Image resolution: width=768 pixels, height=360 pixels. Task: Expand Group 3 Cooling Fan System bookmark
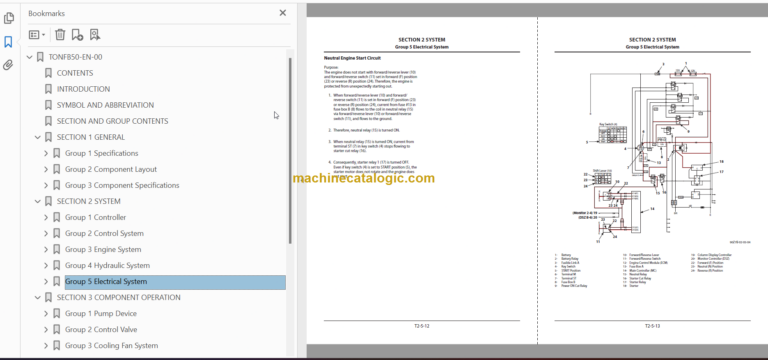click(46, 346)
